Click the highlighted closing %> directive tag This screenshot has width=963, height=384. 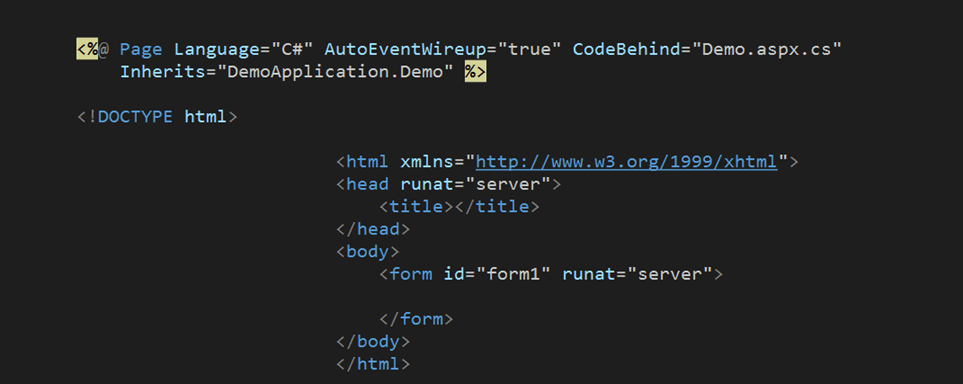pos(475,72)
